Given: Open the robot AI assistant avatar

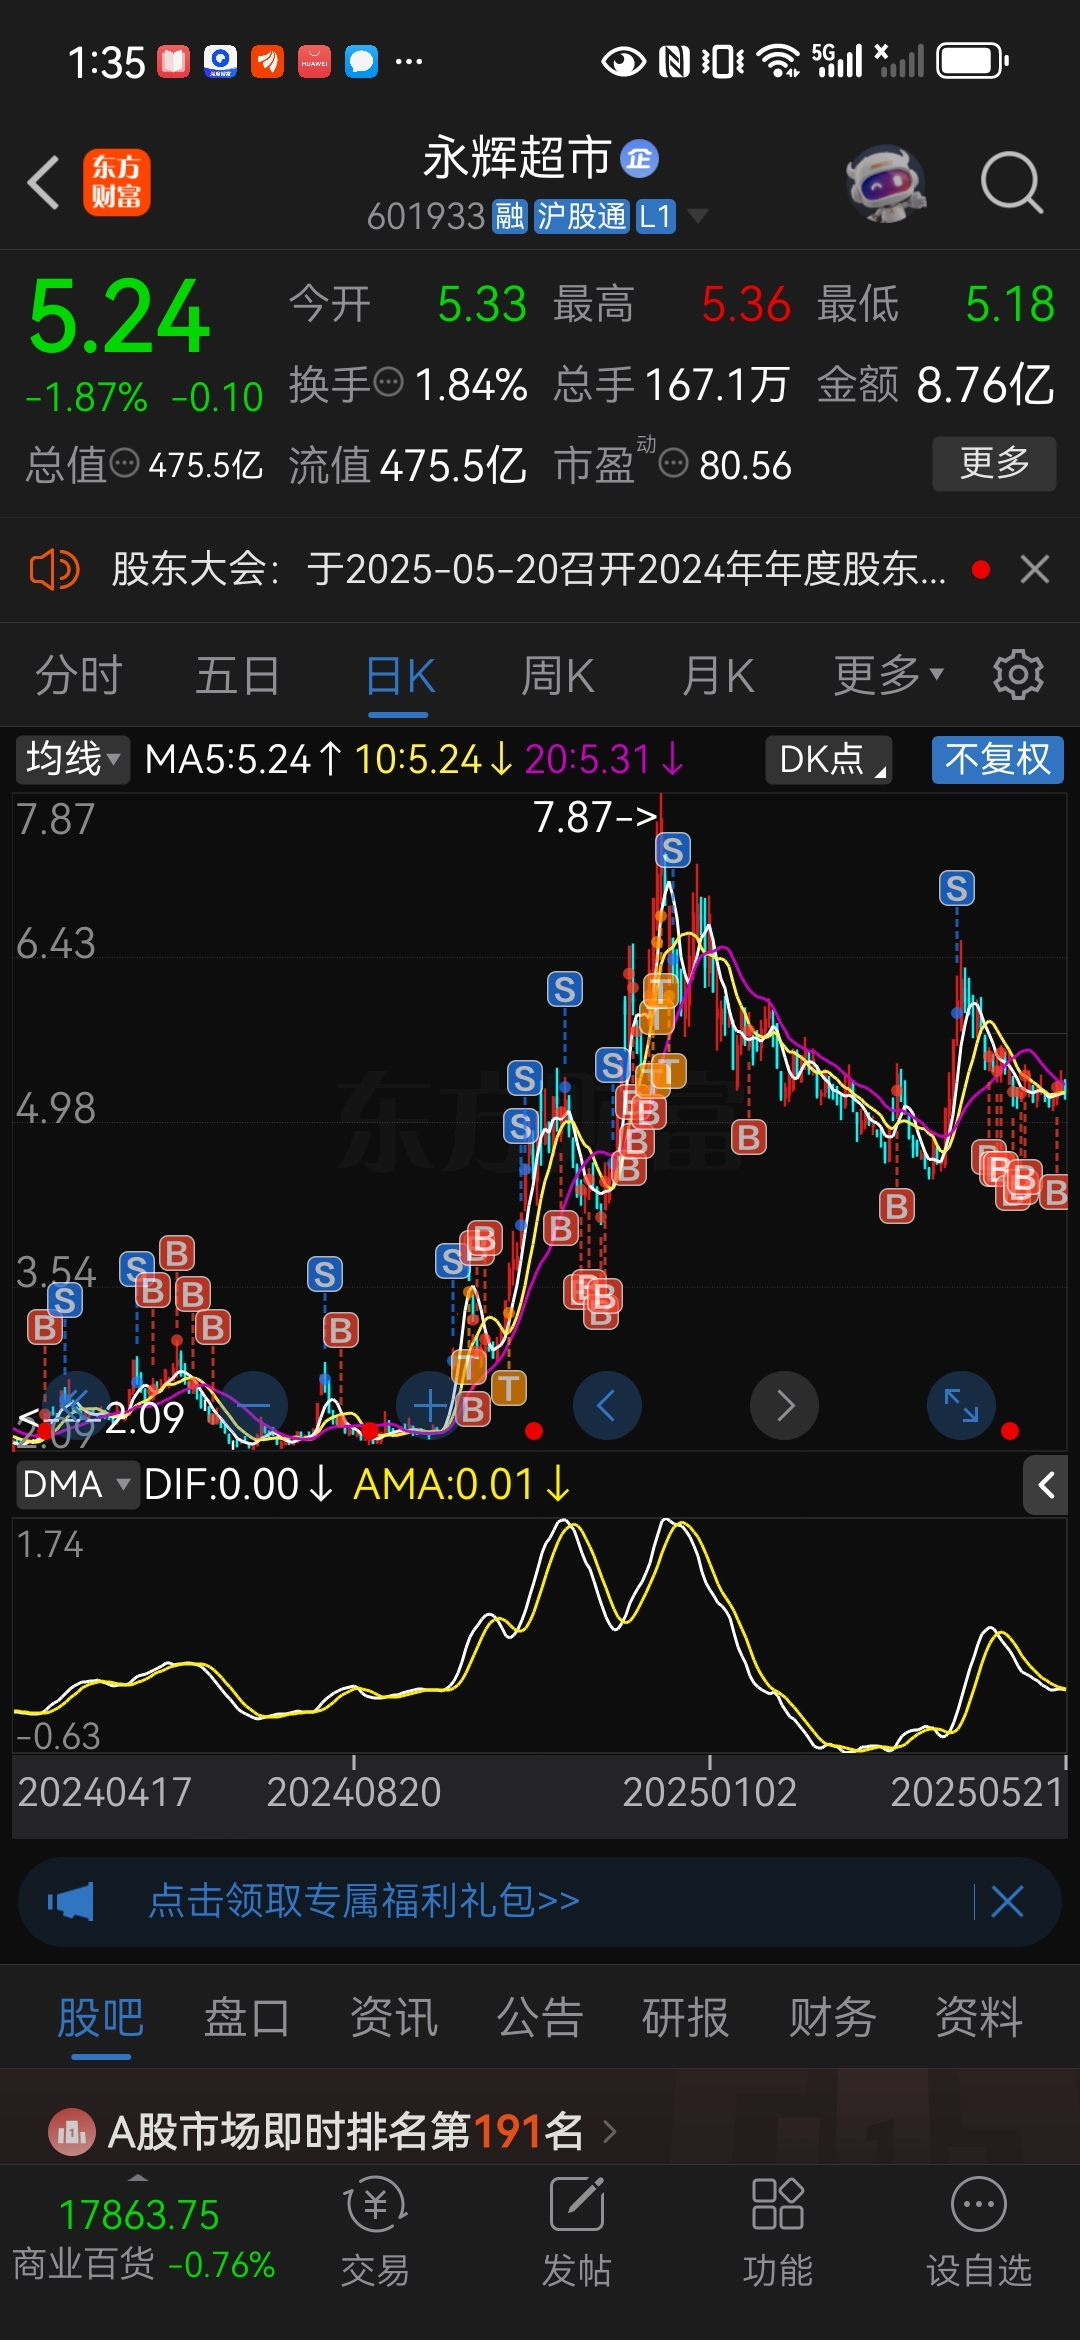Looking at the screenshot, I should pos(885,184).
